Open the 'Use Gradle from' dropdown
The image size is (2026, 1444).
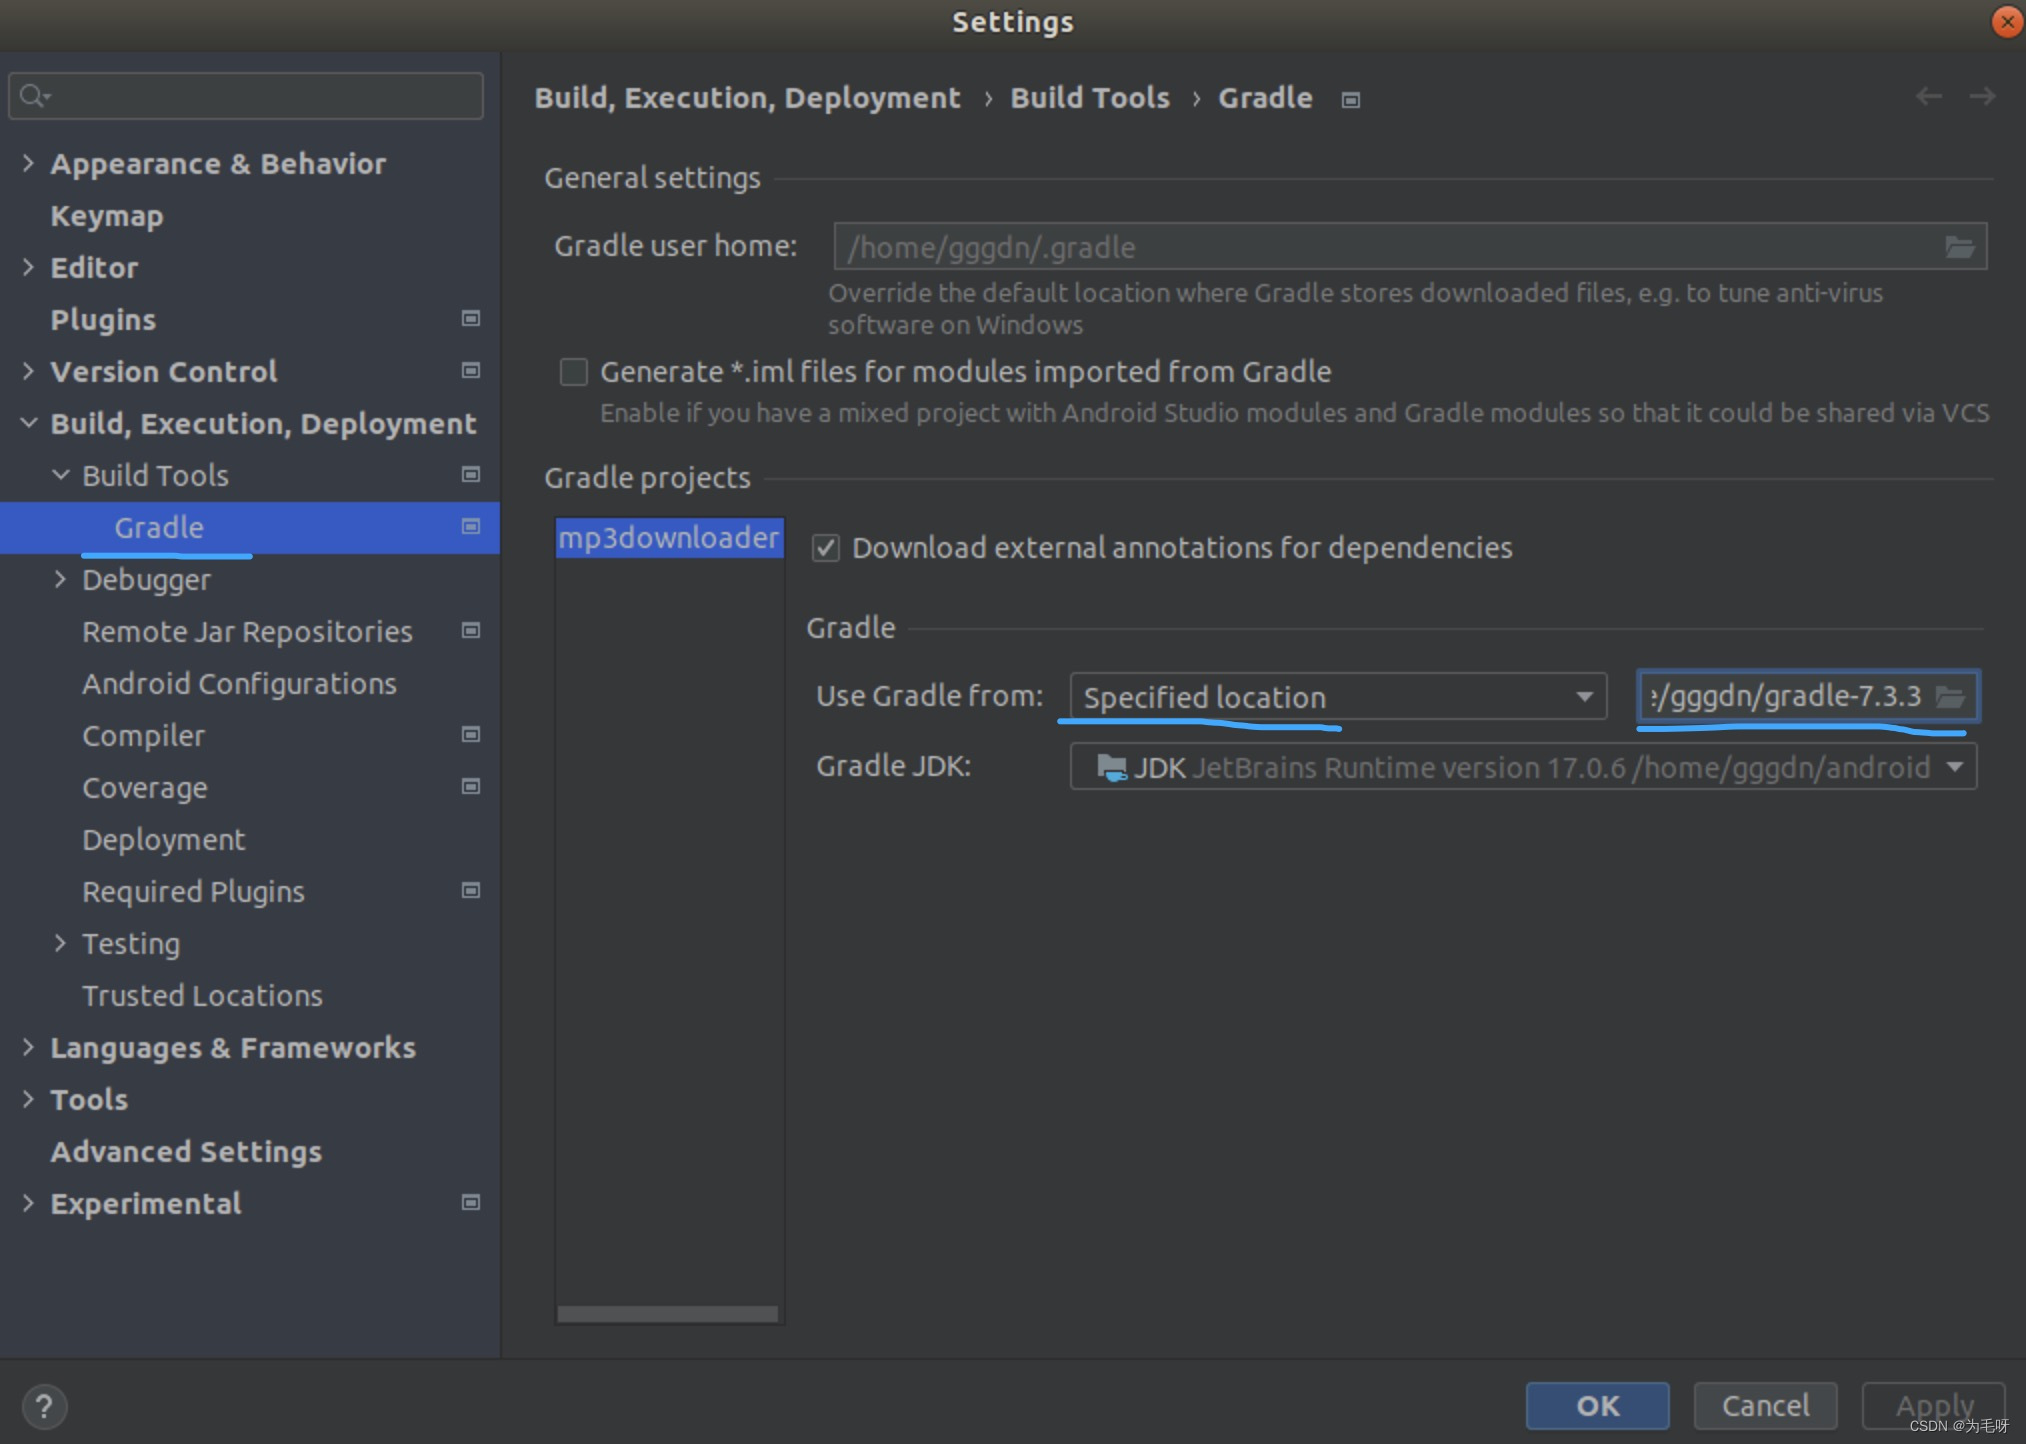point(1582,696)
